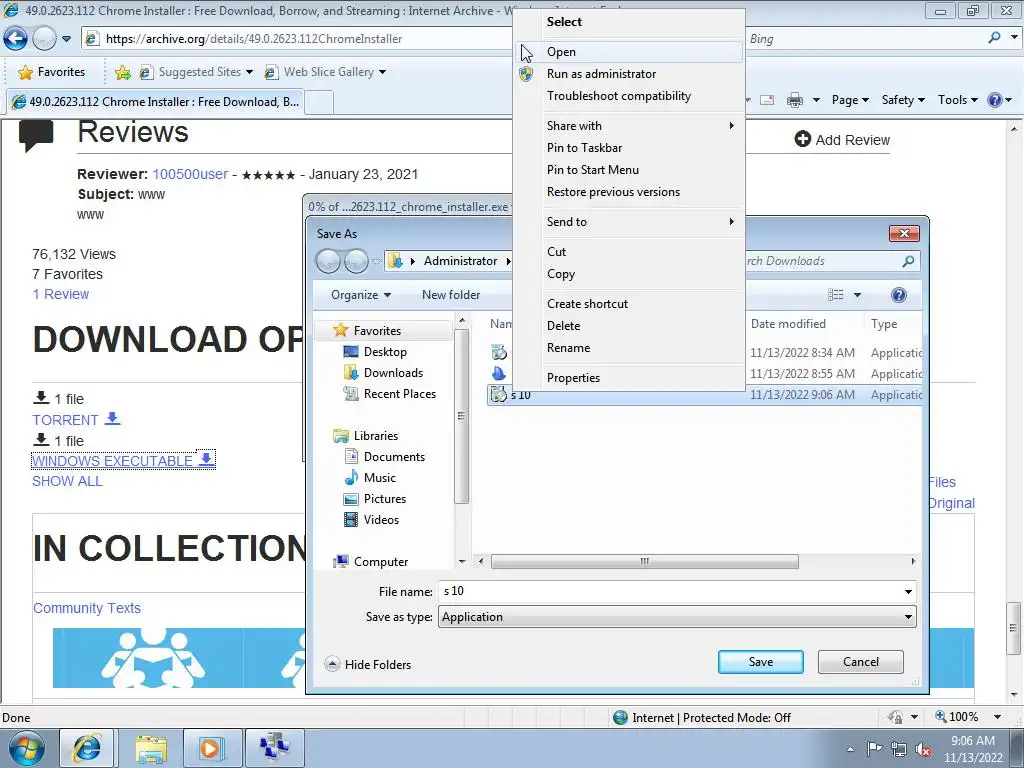Image resolution: width=1024 pixels, height=768 pixels.
Task: Click Save button in Save As dialog
Action: 761,662
